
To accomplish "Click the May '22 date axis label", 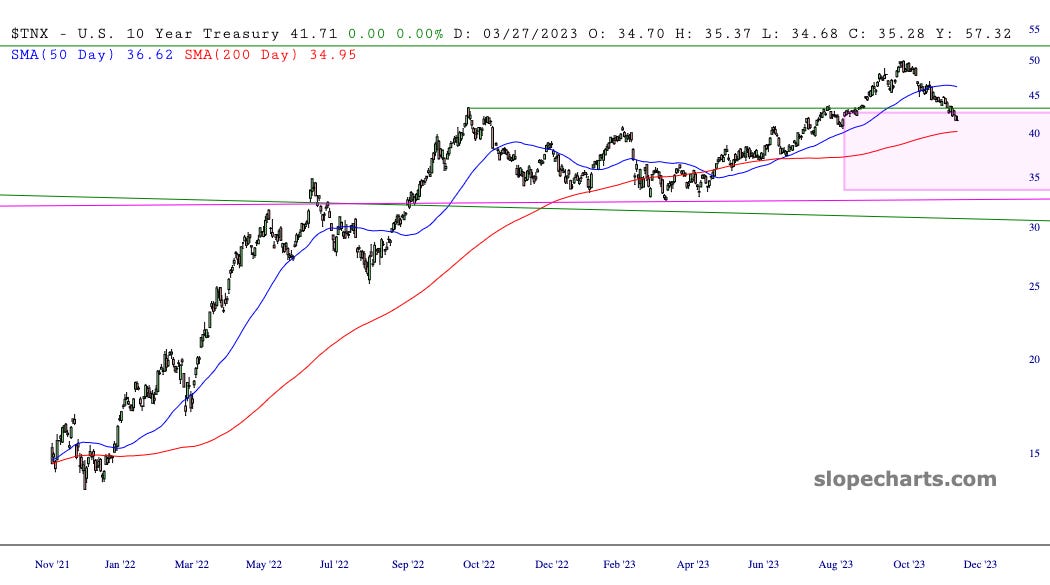I will pyautogui.click(x=264, y=564).
